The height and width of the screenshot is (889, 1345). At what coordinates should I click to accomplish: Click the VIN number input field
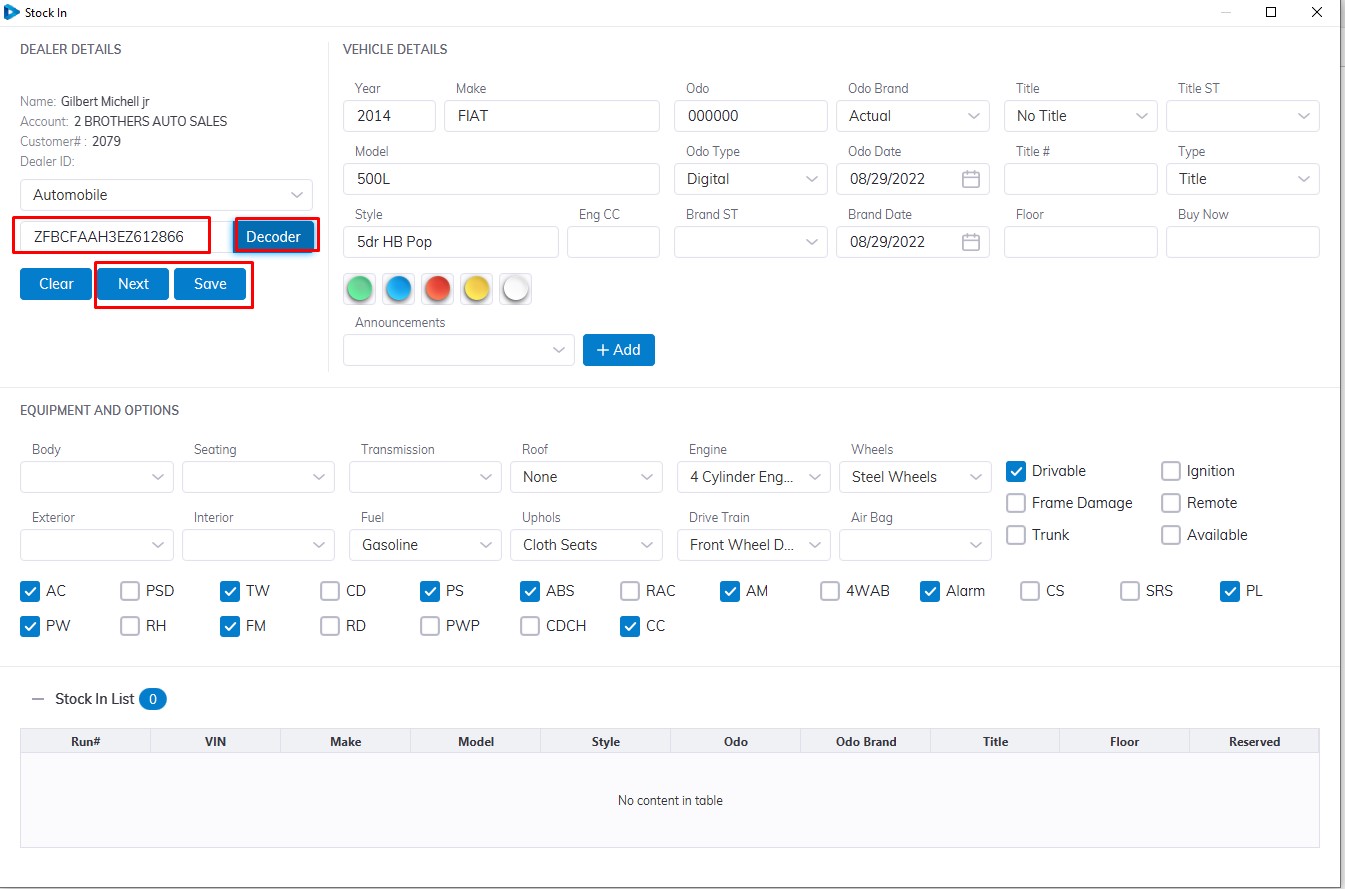coord(113,237)
